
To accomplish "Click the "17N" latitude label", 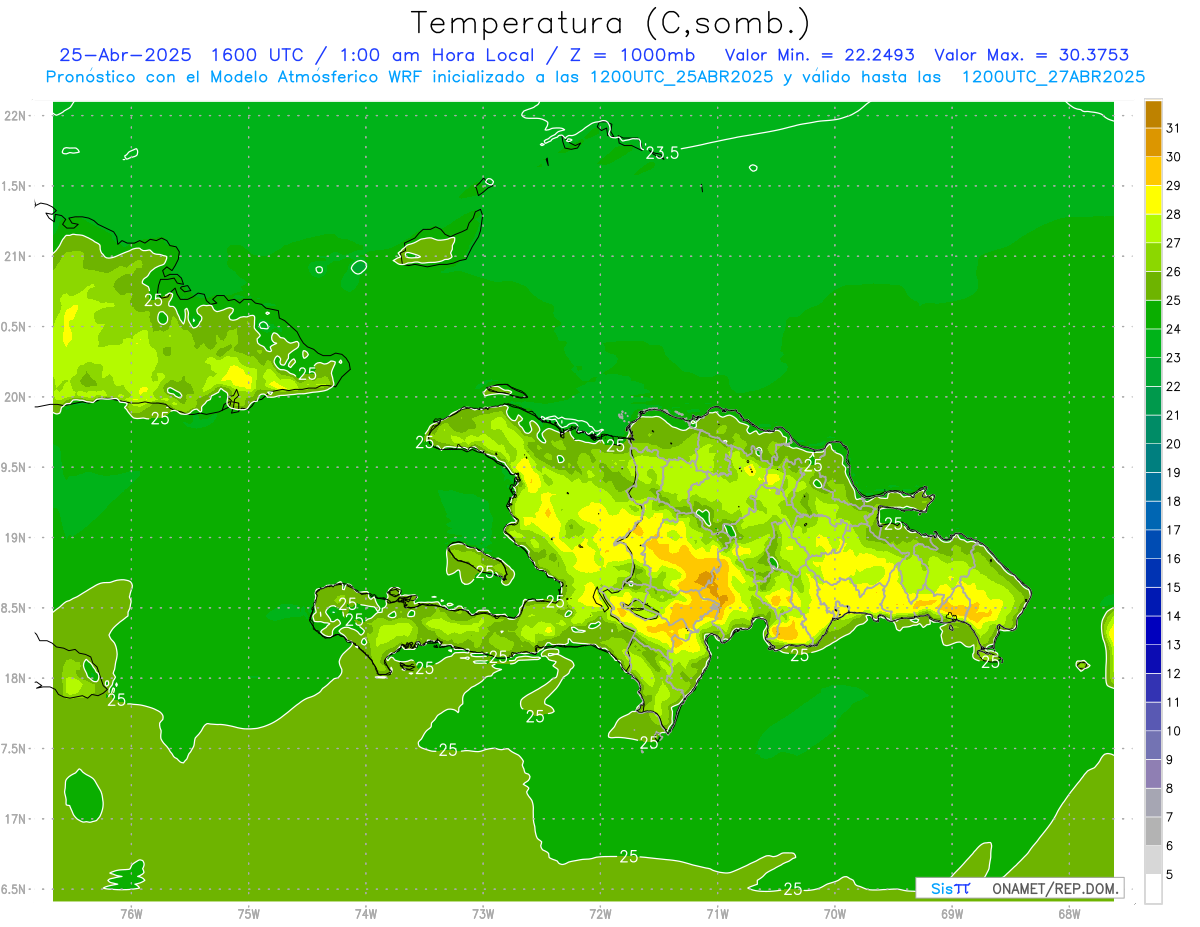I will (x=15, y=819).
